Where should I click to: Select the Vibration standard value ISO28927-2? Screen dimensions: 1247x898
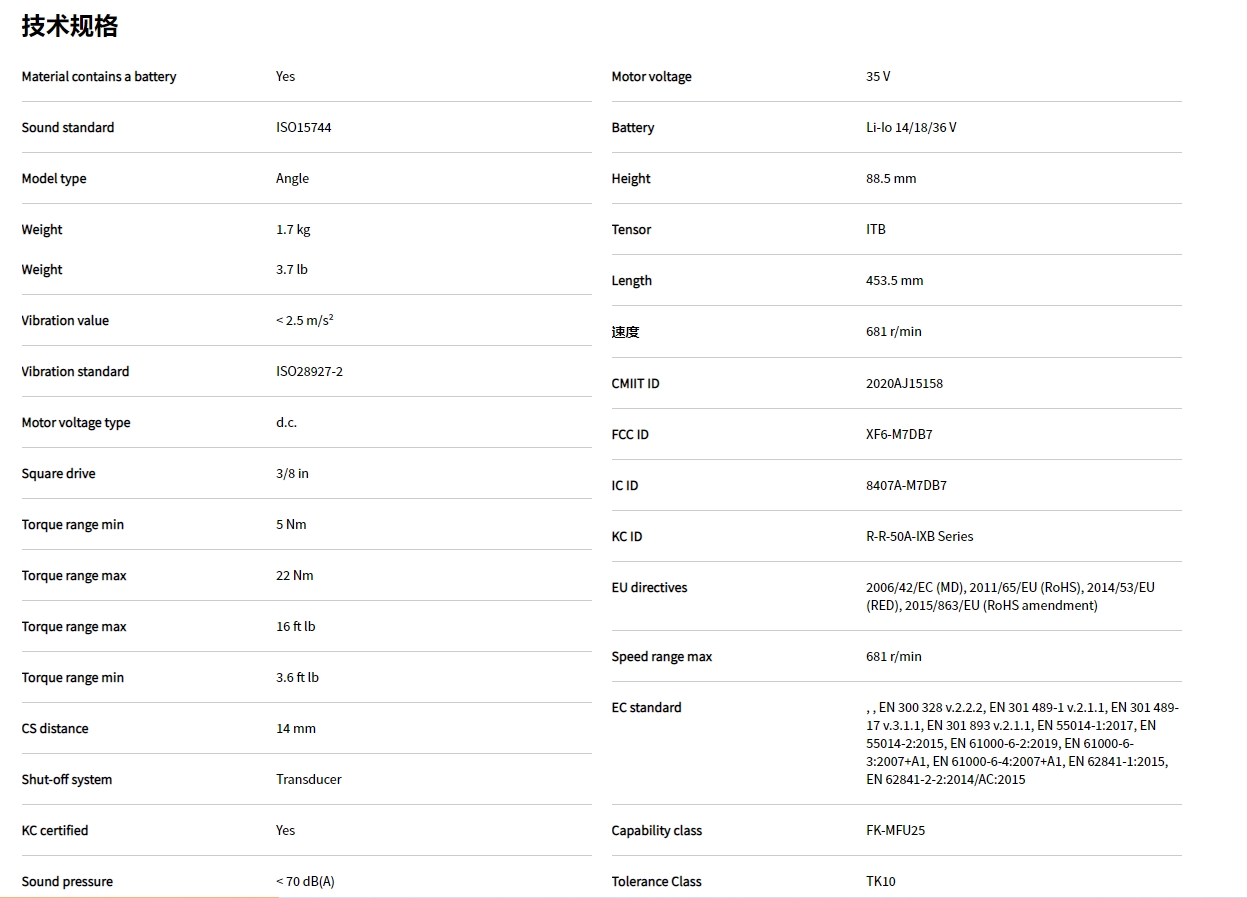[x=309, y=371]
